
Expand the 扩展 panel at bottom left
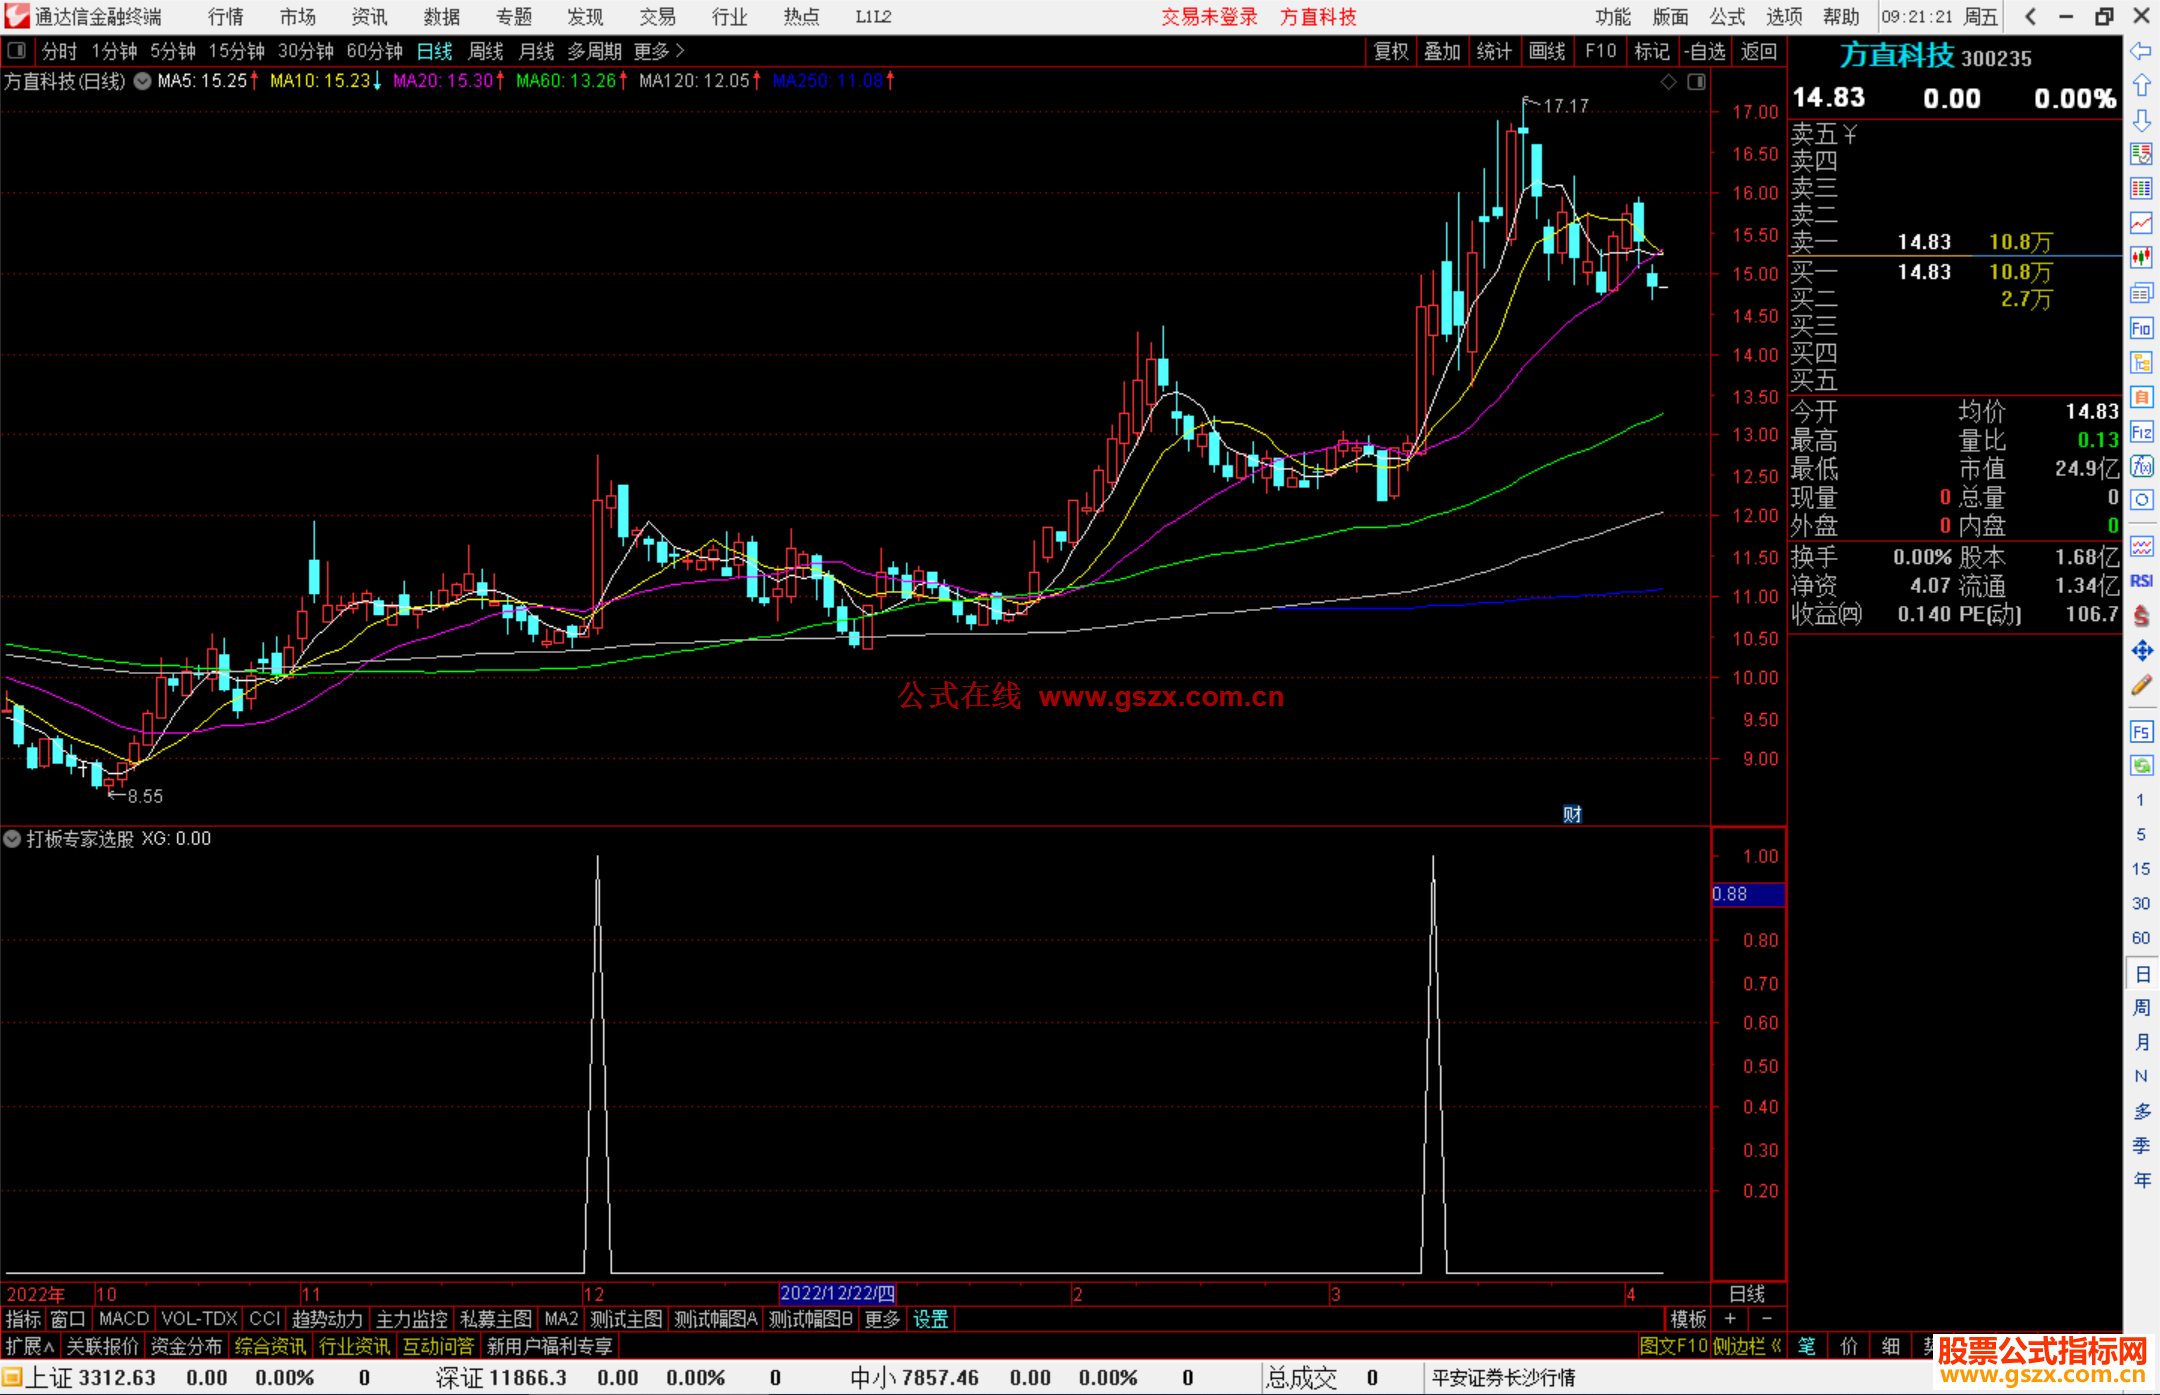tap(30, 1346)
